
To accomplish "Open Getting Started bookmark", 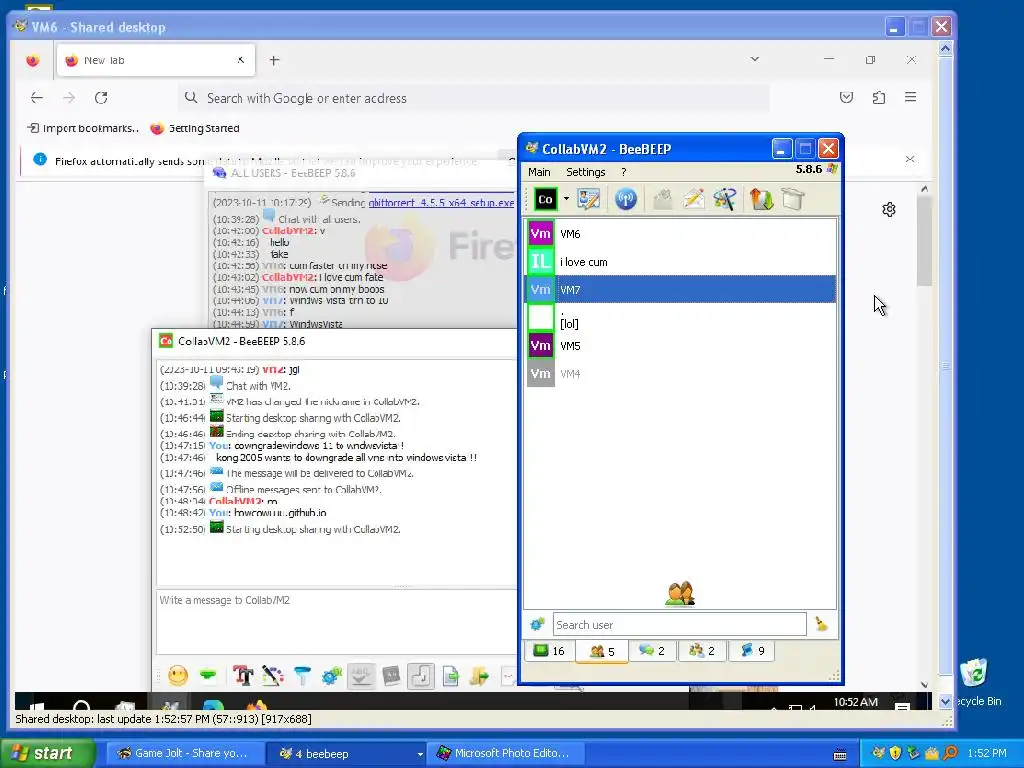I will 195,128.
